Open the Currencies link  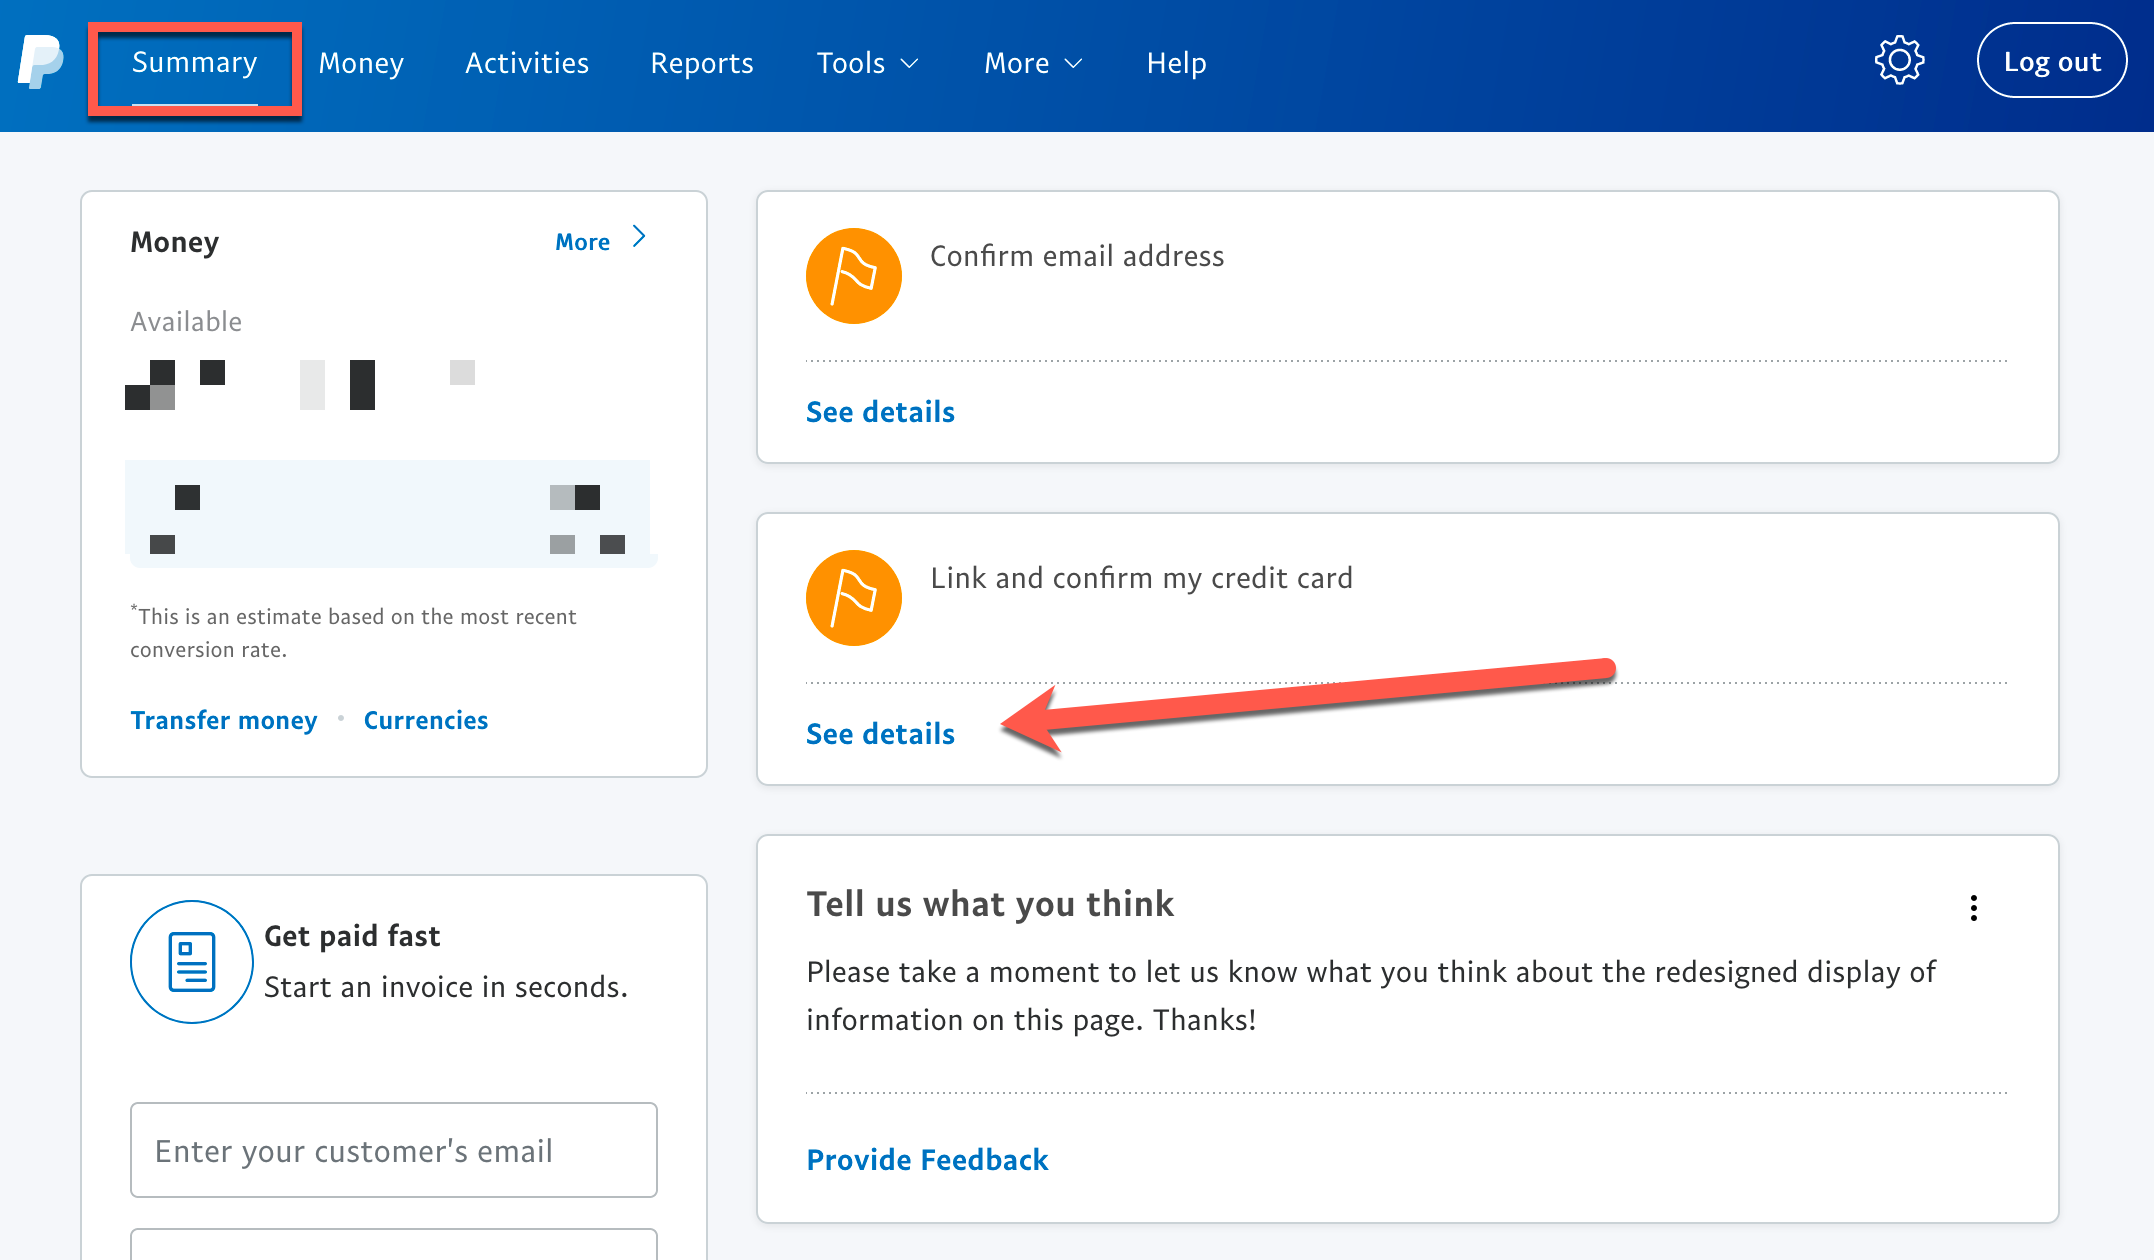tap(426, 720)
